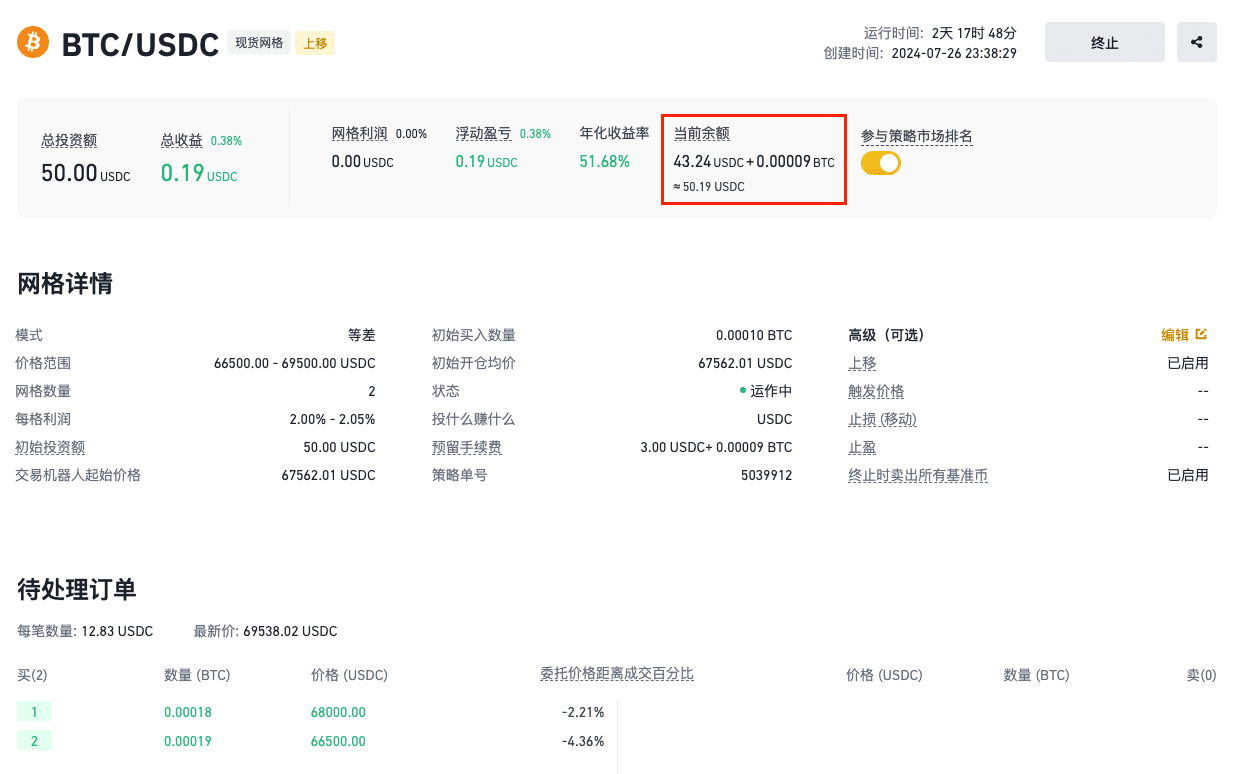The height and width of the screenshot is (774, 1240).
Task: Click the 上移 badge next to the title
Action: click(315, 43)
